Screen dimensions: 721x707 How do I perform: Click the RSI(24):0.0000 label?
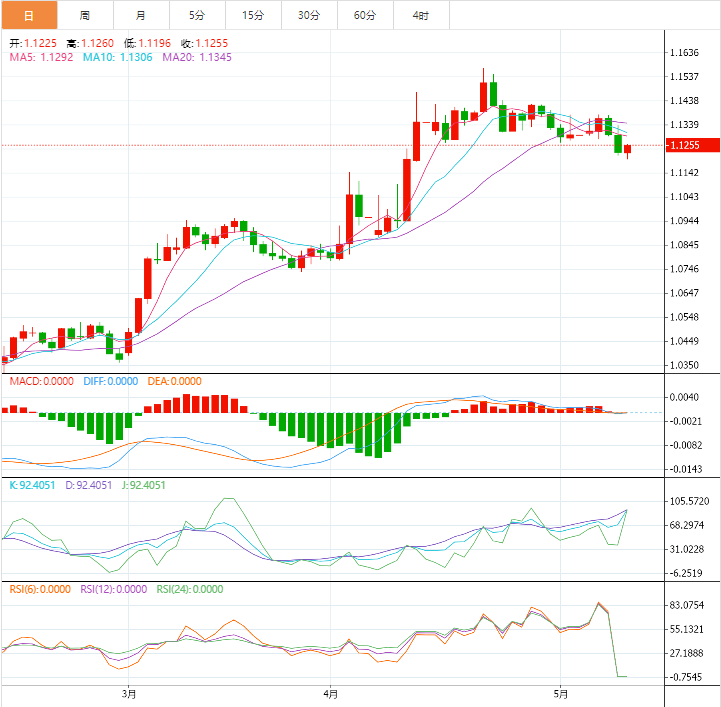click(190, 589)
